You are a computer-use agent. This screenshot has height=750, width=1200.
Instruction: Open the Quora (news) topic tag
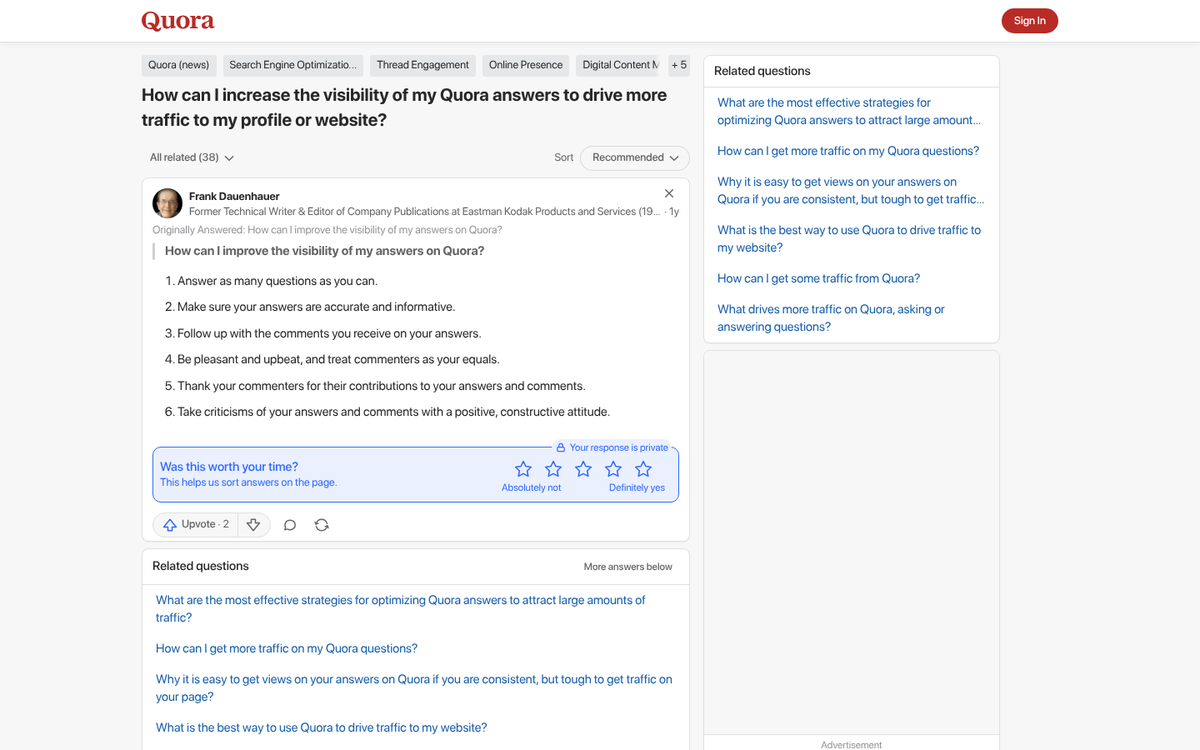point(178,65)
